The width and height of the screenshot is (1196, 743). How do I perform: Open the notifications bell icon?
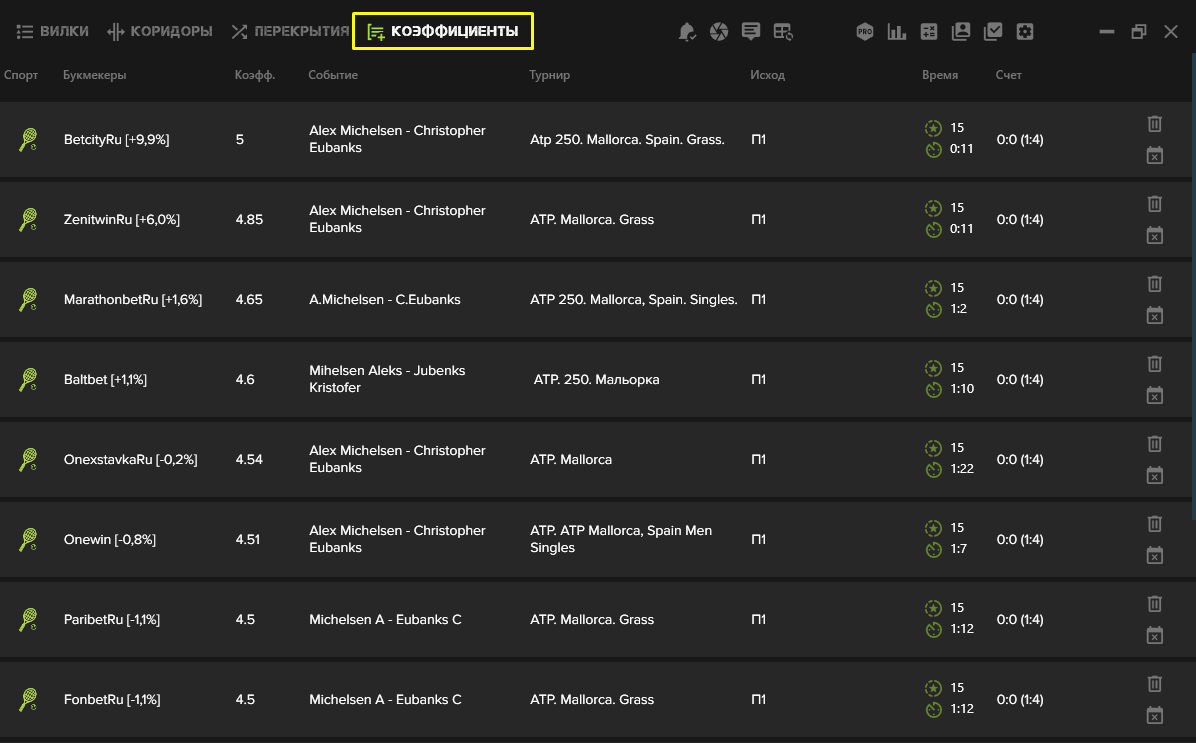click(x=686, y=31)
